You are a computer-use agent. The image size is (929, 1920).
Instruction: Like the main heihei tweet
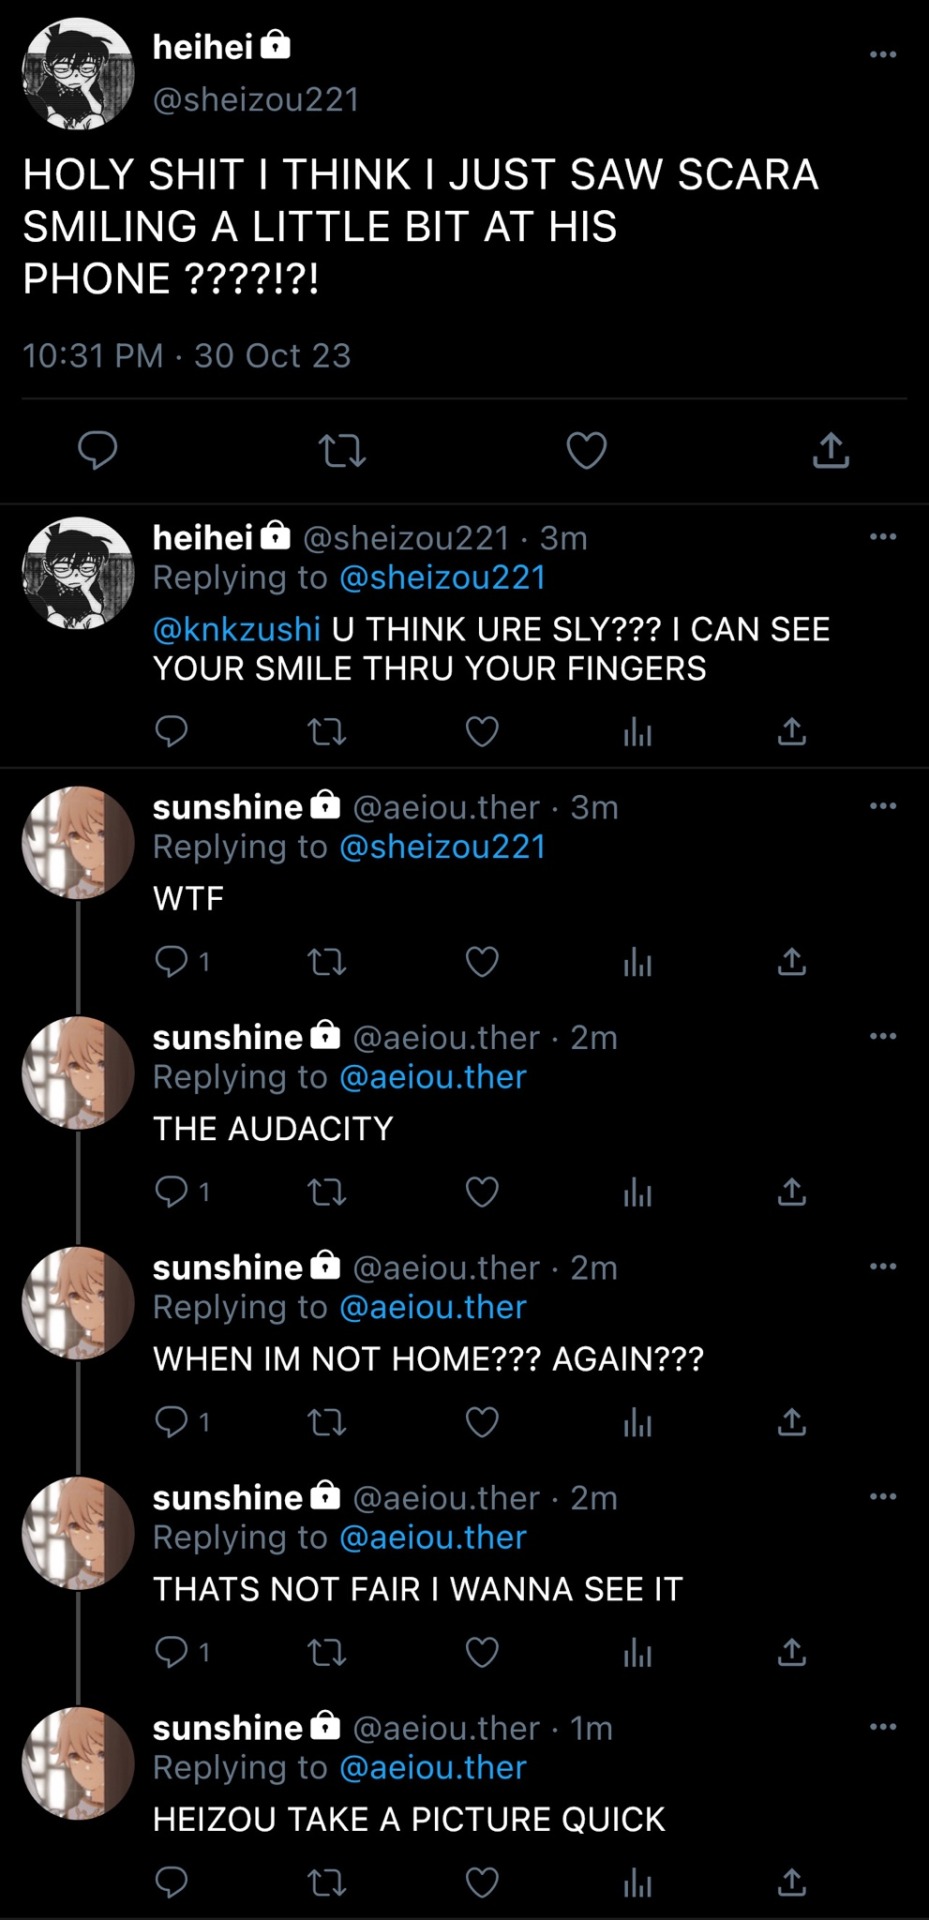pyautogui.click(x=586, y=451)
